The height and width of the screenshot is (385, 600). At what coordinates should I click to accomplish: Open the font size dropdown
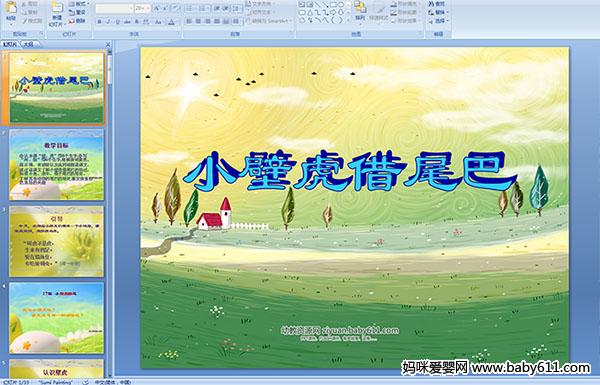click(x=142, y=8)
